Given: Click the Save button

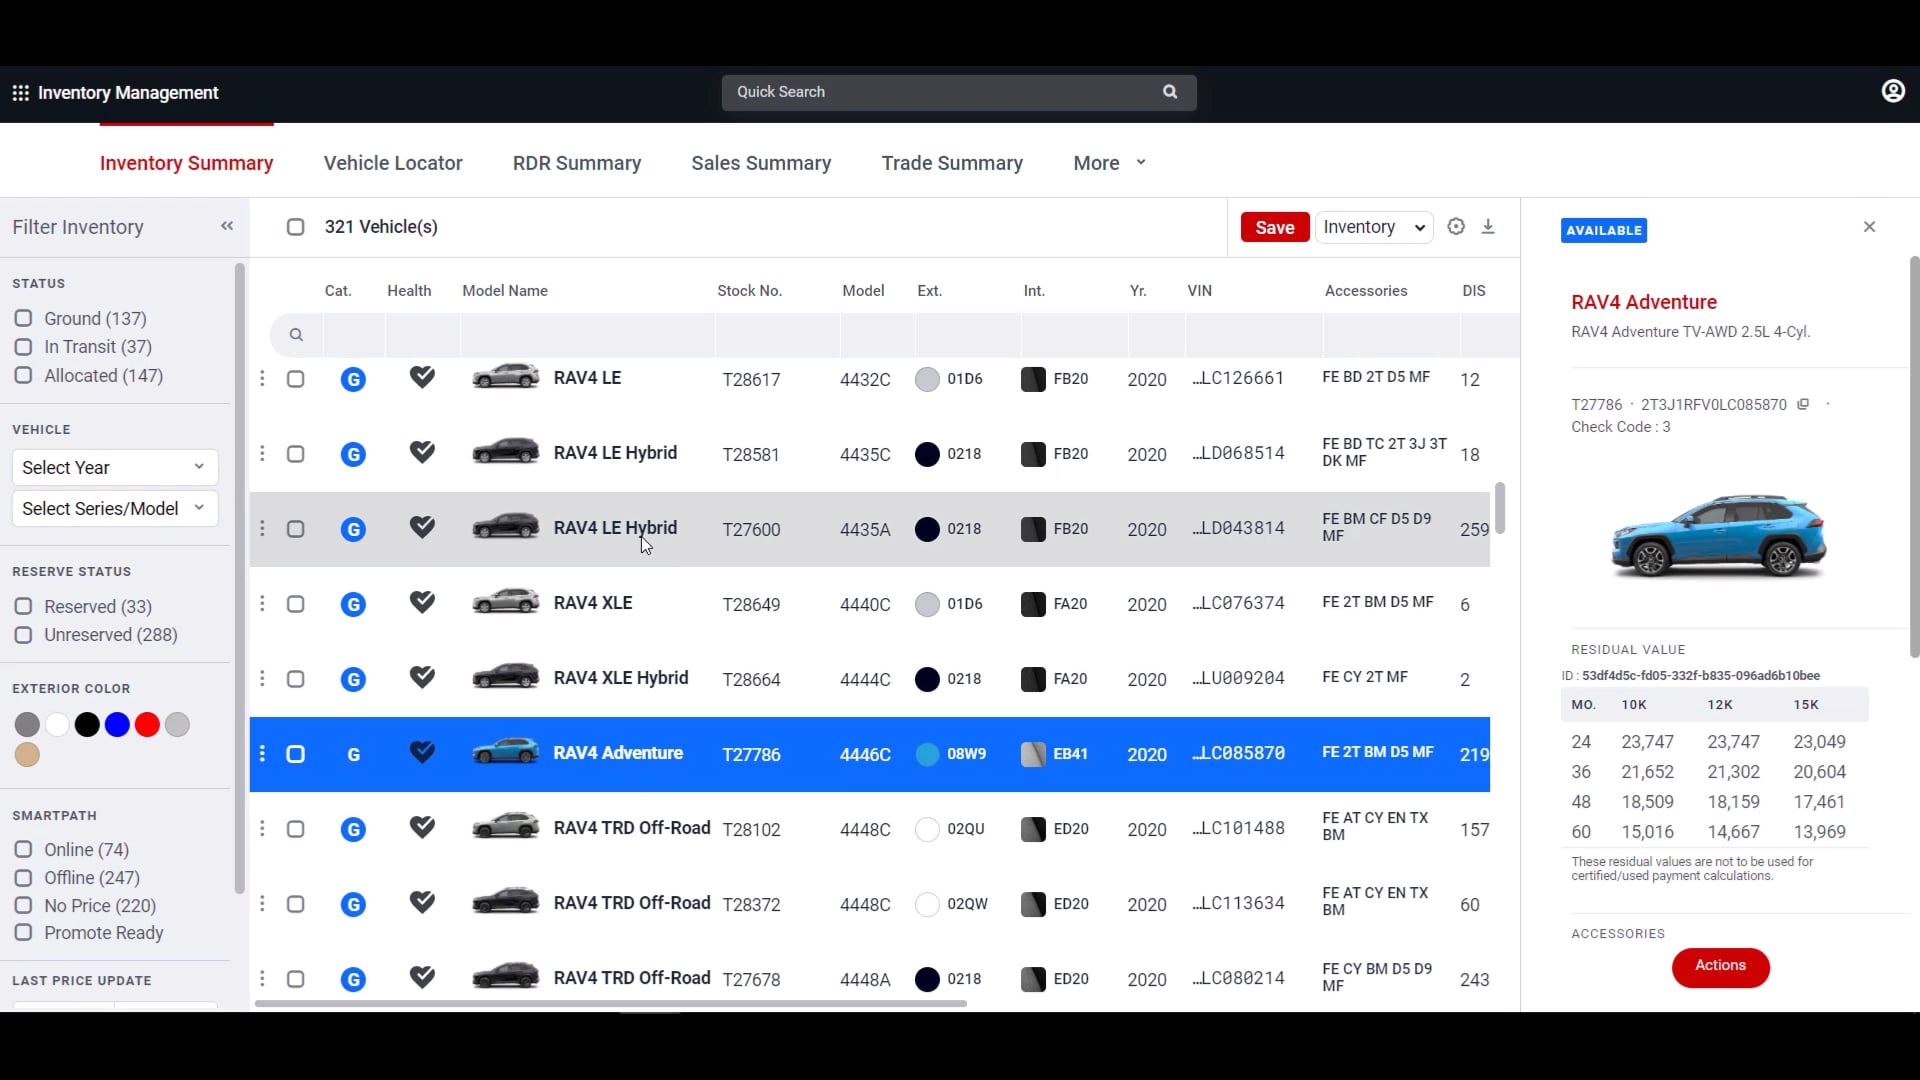Looking at the screenshot, I should [x=1274, y=227].
